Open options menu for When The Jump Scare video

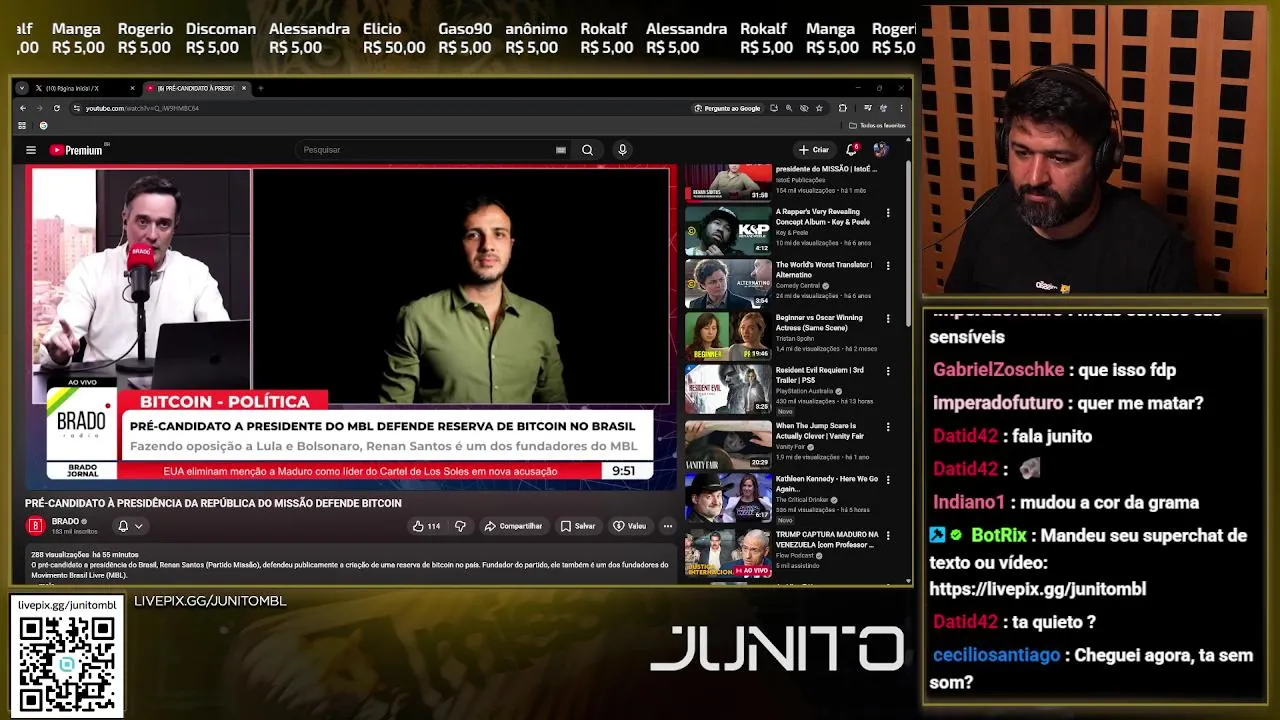click(888, 427)
